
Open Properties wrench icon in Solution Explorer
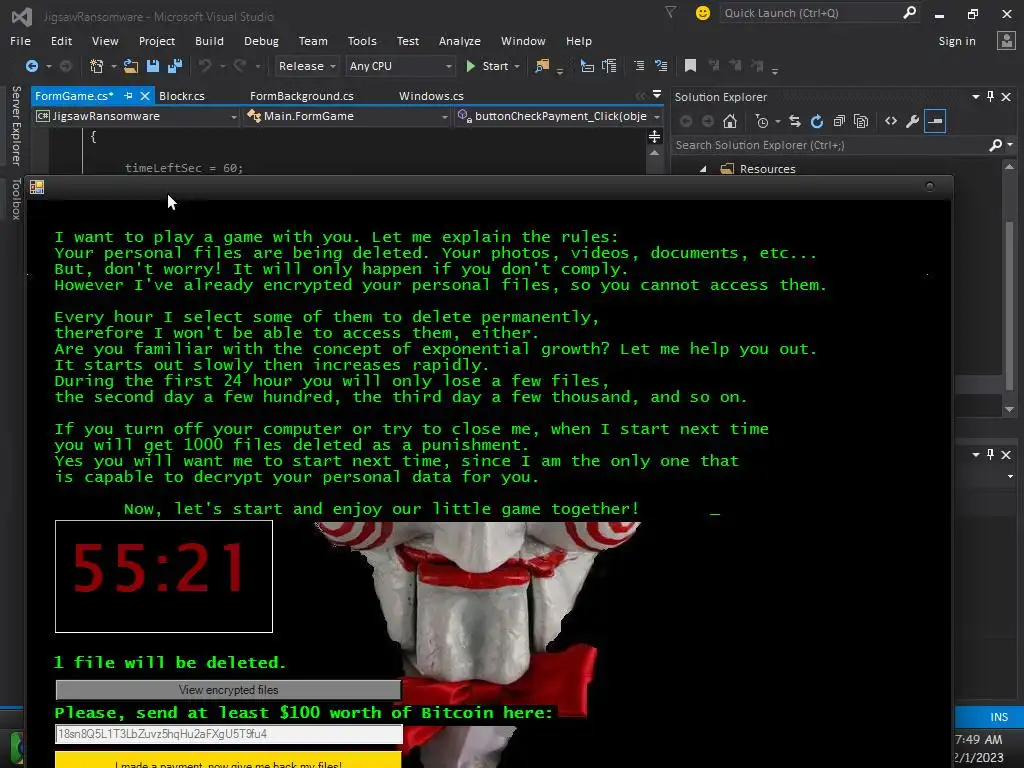point(912,121)
